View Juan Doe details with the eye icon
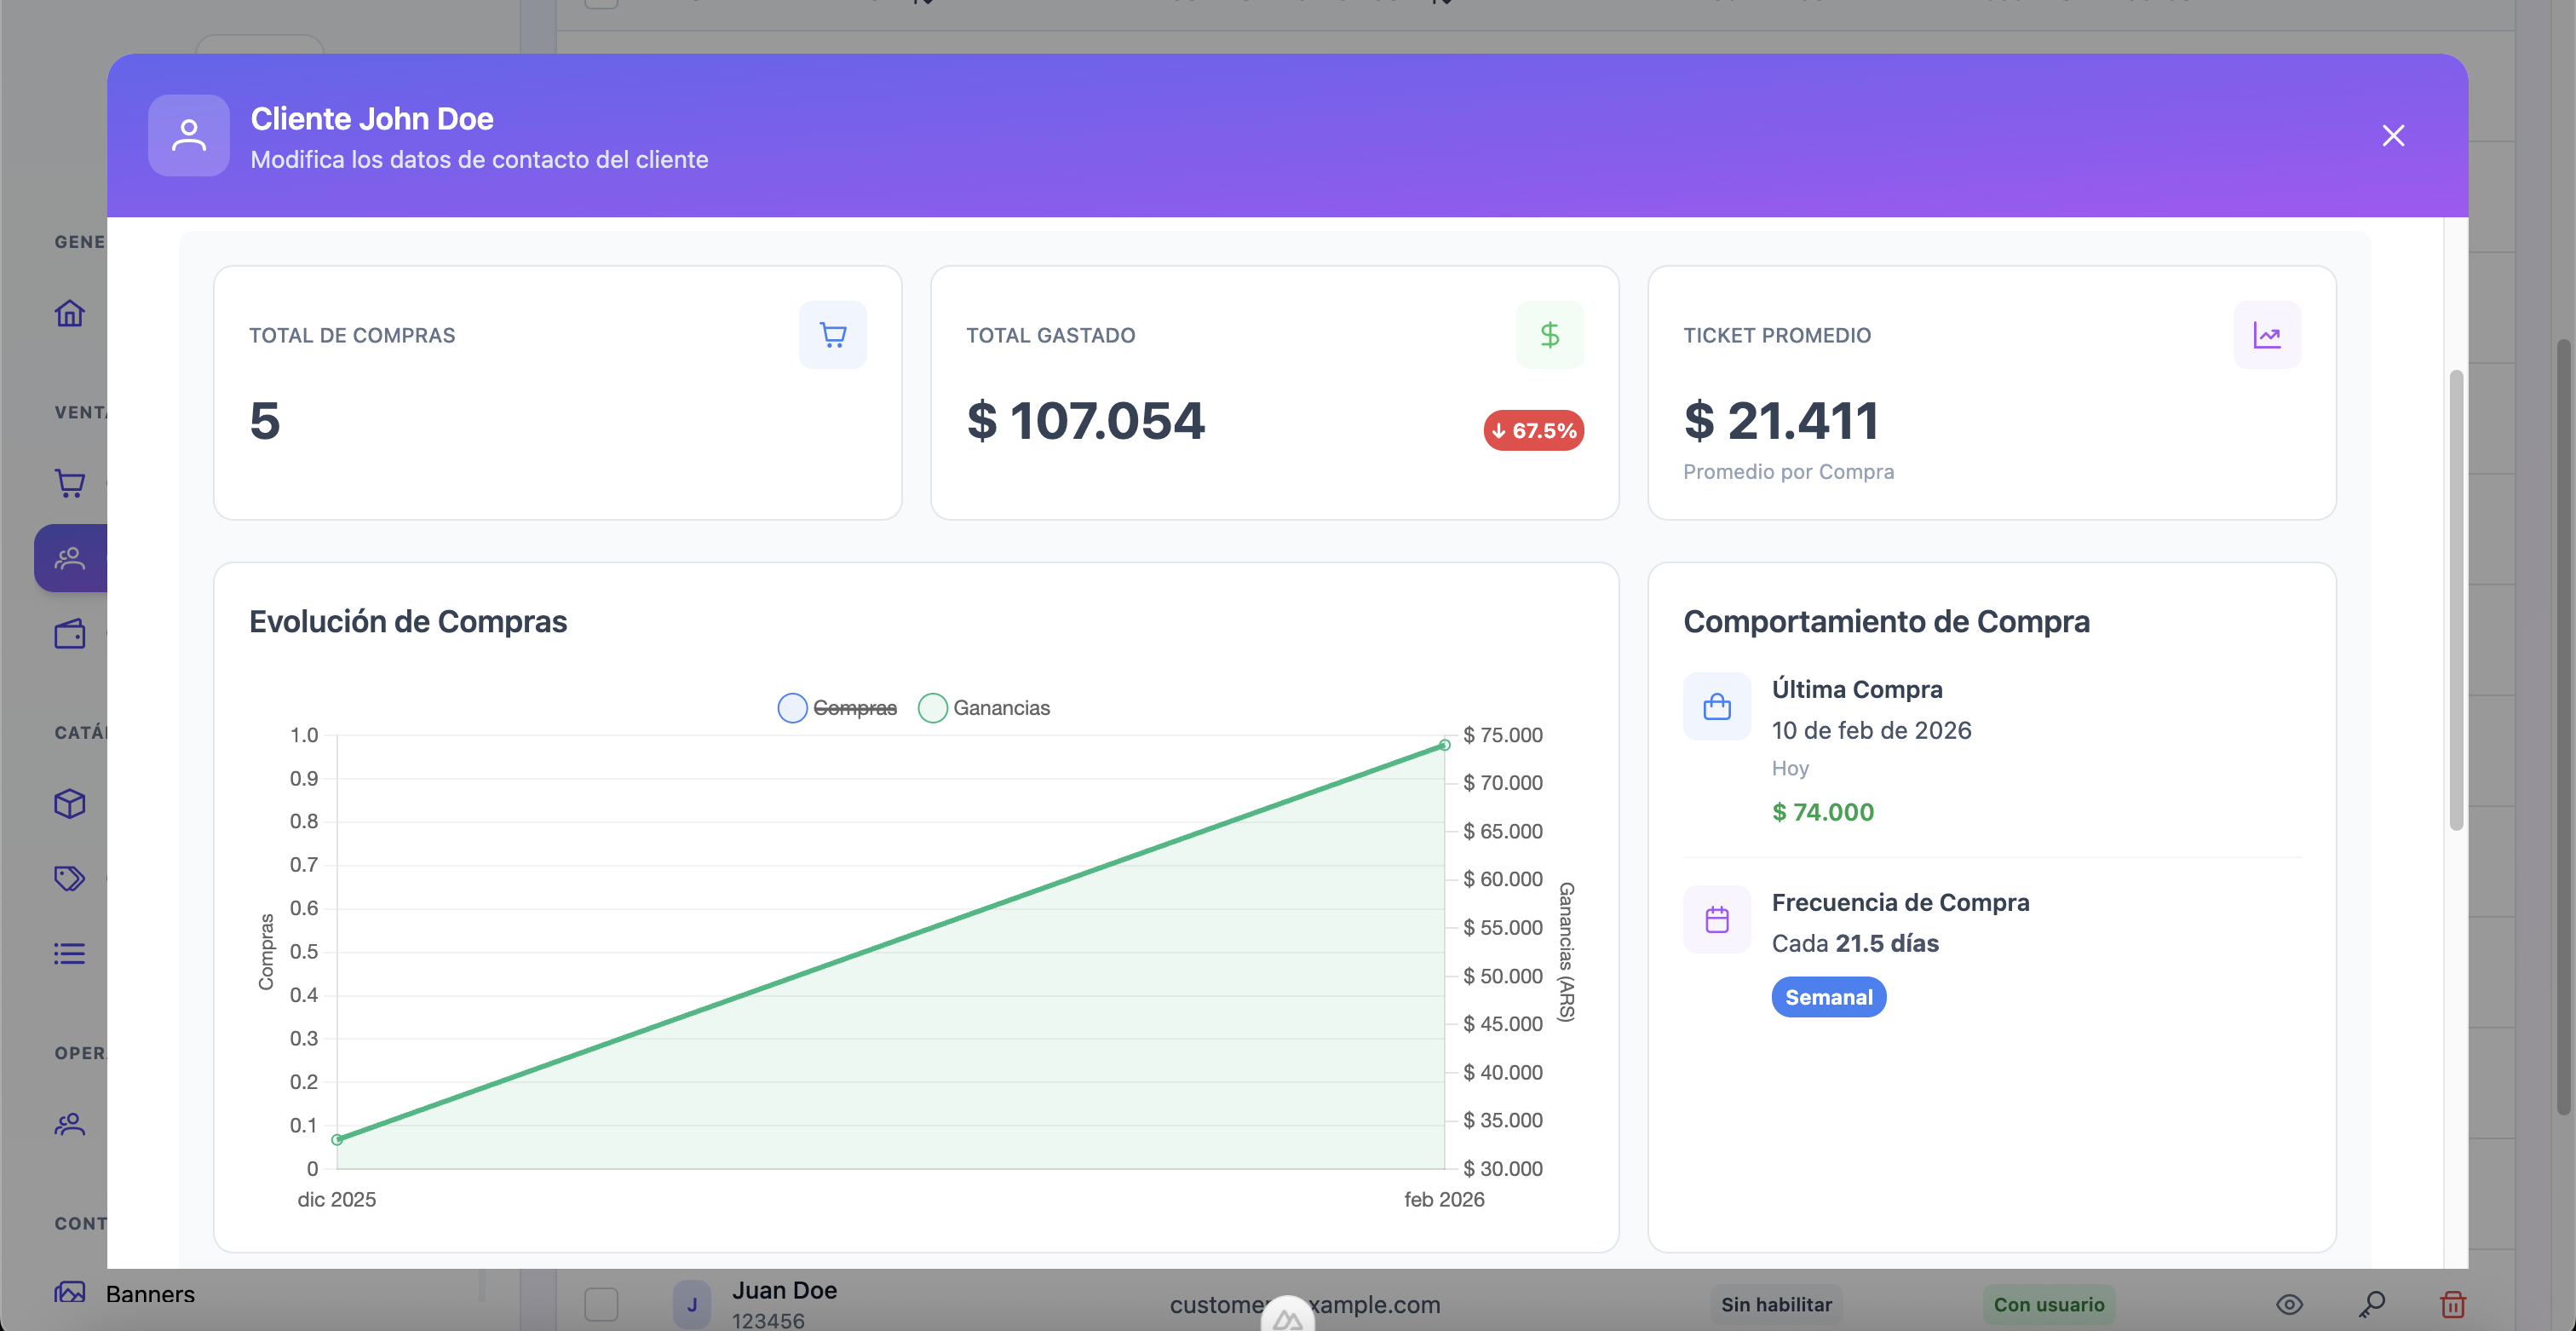This screenshot has width=2576, height=1331. pyautogui.click(x=2289, y=1304)
